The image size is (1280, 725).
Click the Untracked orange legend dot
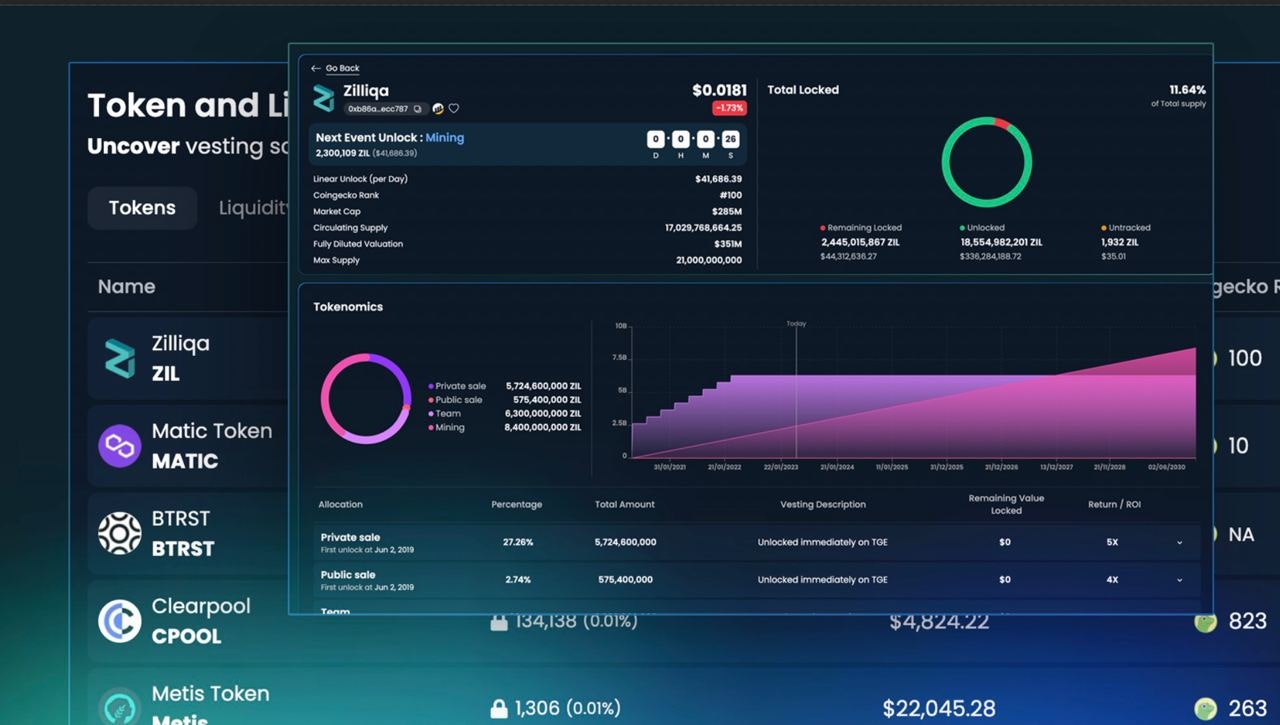1103,228
